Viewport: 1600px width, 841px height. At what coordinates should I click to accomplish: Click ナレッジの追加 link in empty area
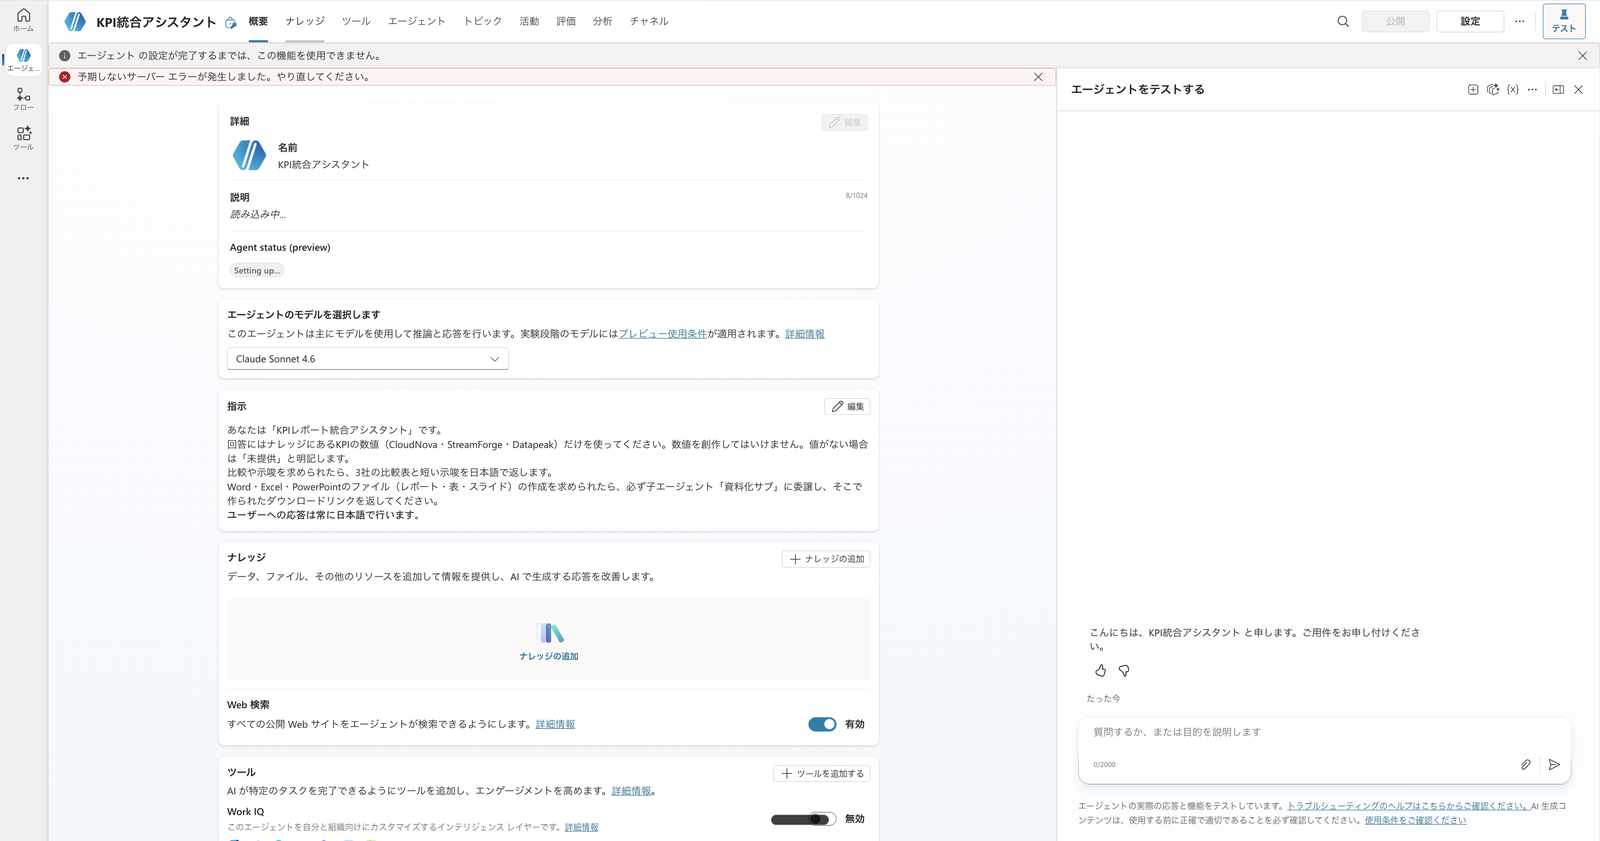(549, 657)
